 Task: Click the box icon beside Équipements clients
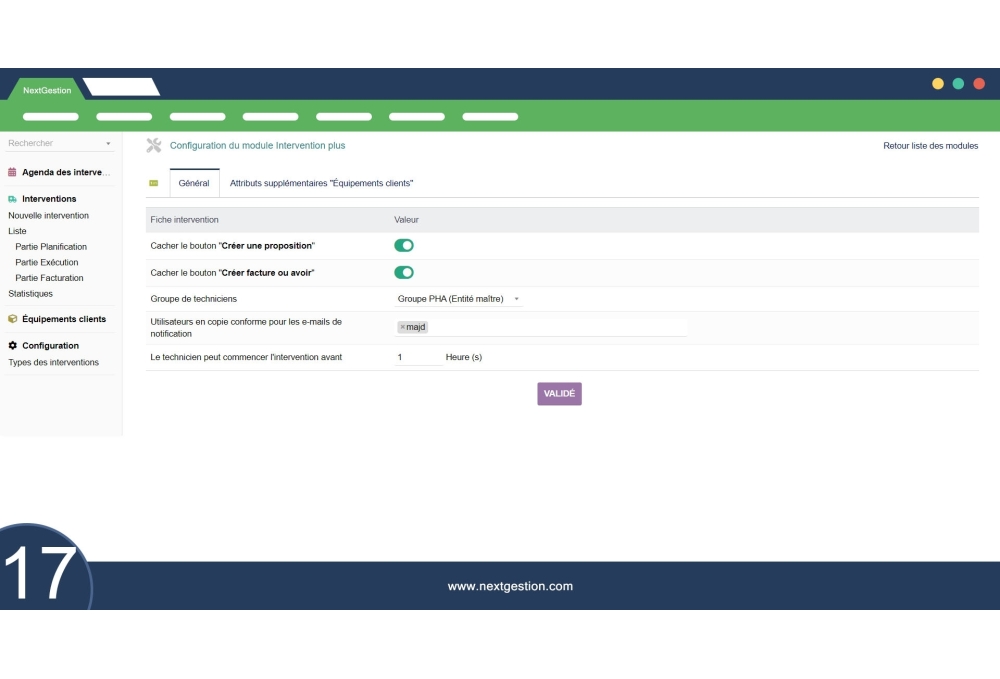(x=12, y=319)
